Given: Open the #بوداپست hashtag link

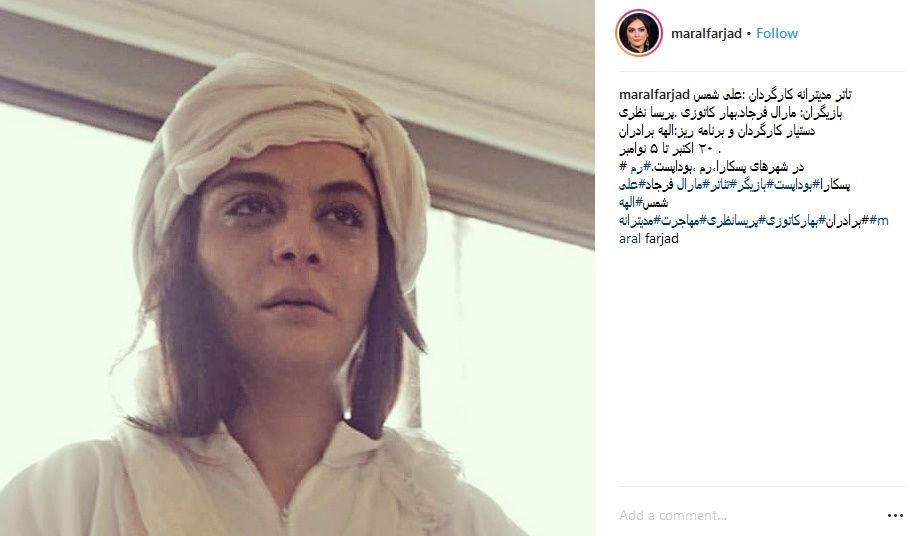Looking at the screenshot, I should pyautogui.click(x=796, y=186).
